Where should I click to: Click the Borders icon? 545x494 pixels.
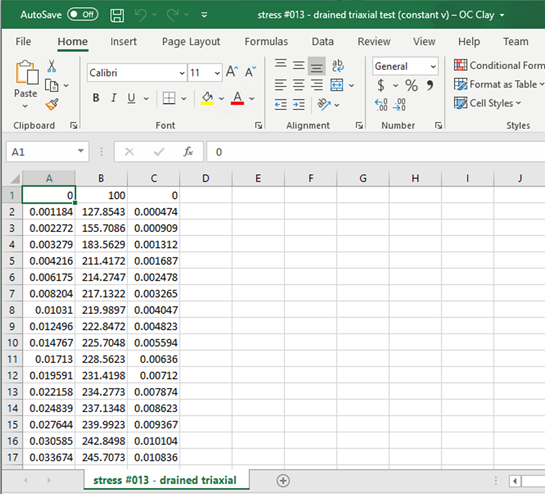[169, 98]
